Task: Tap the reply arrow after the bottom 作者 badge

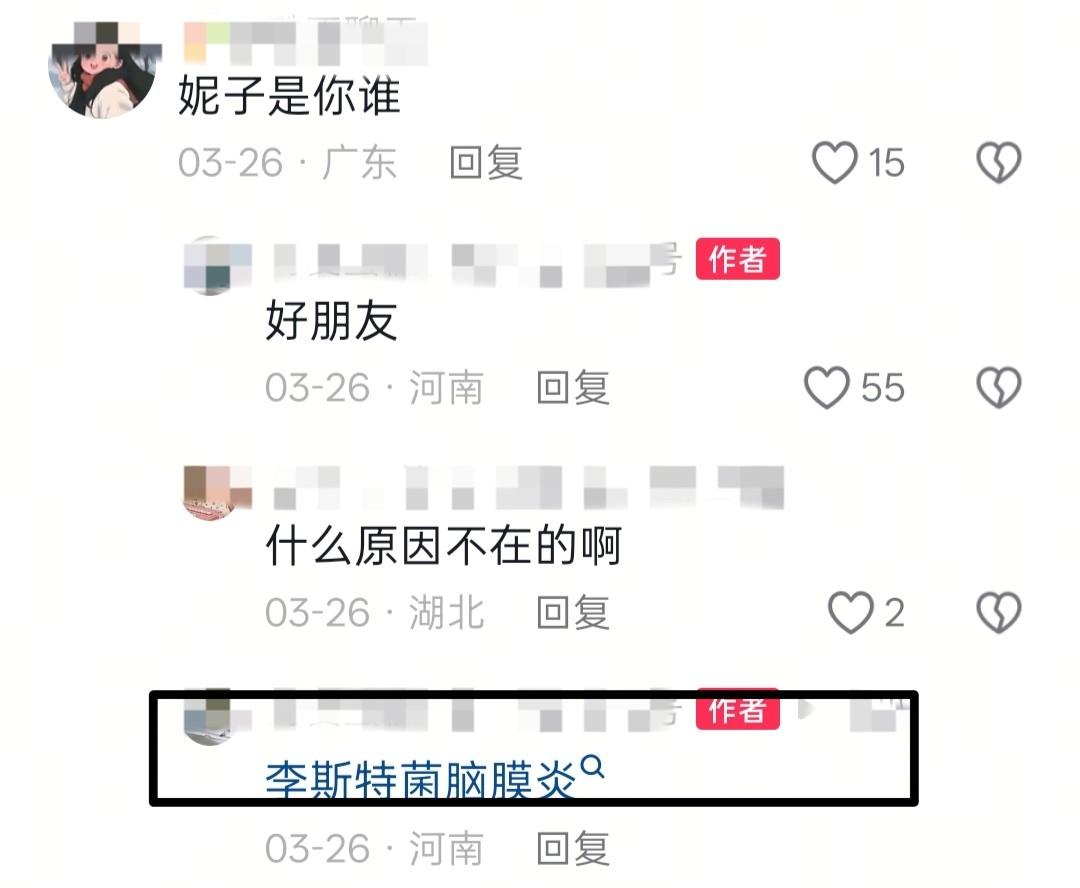Action: pyautogui.click(x=806, y=709)
